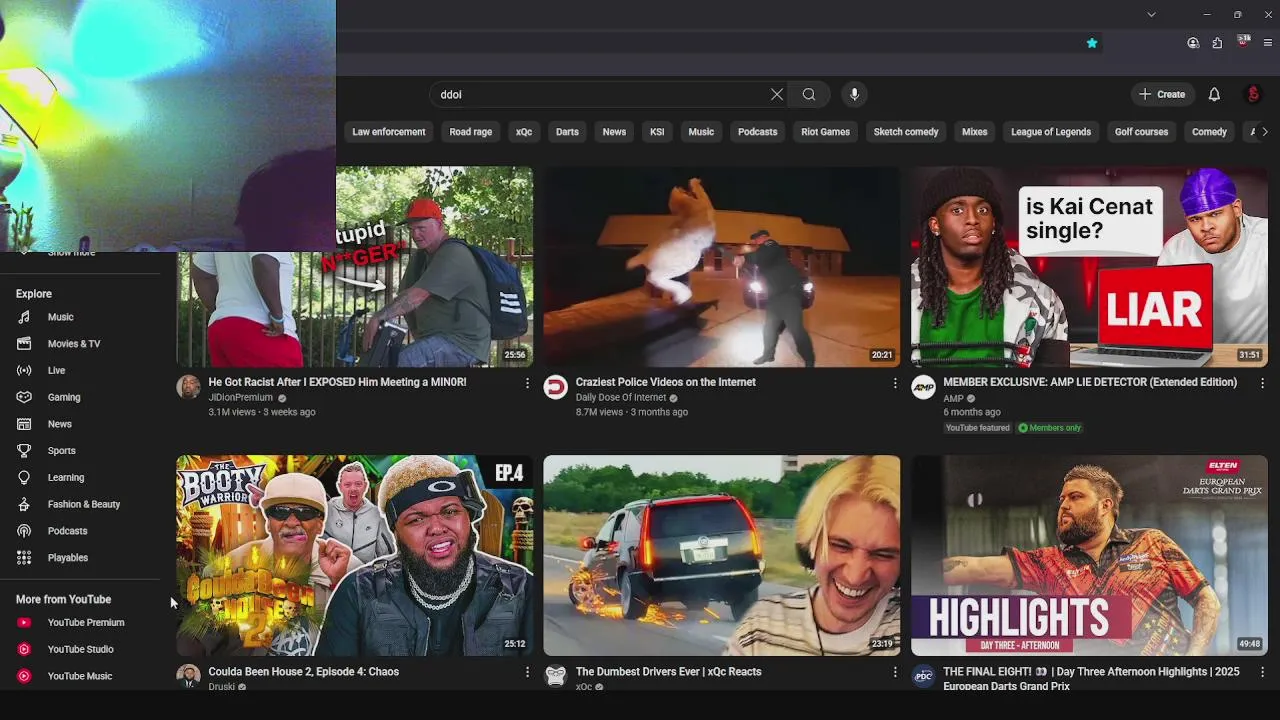This screenshot has width=1280, height=720.
Task: Open Craziest Police Videos title link
Action: (x=665, y=382)
